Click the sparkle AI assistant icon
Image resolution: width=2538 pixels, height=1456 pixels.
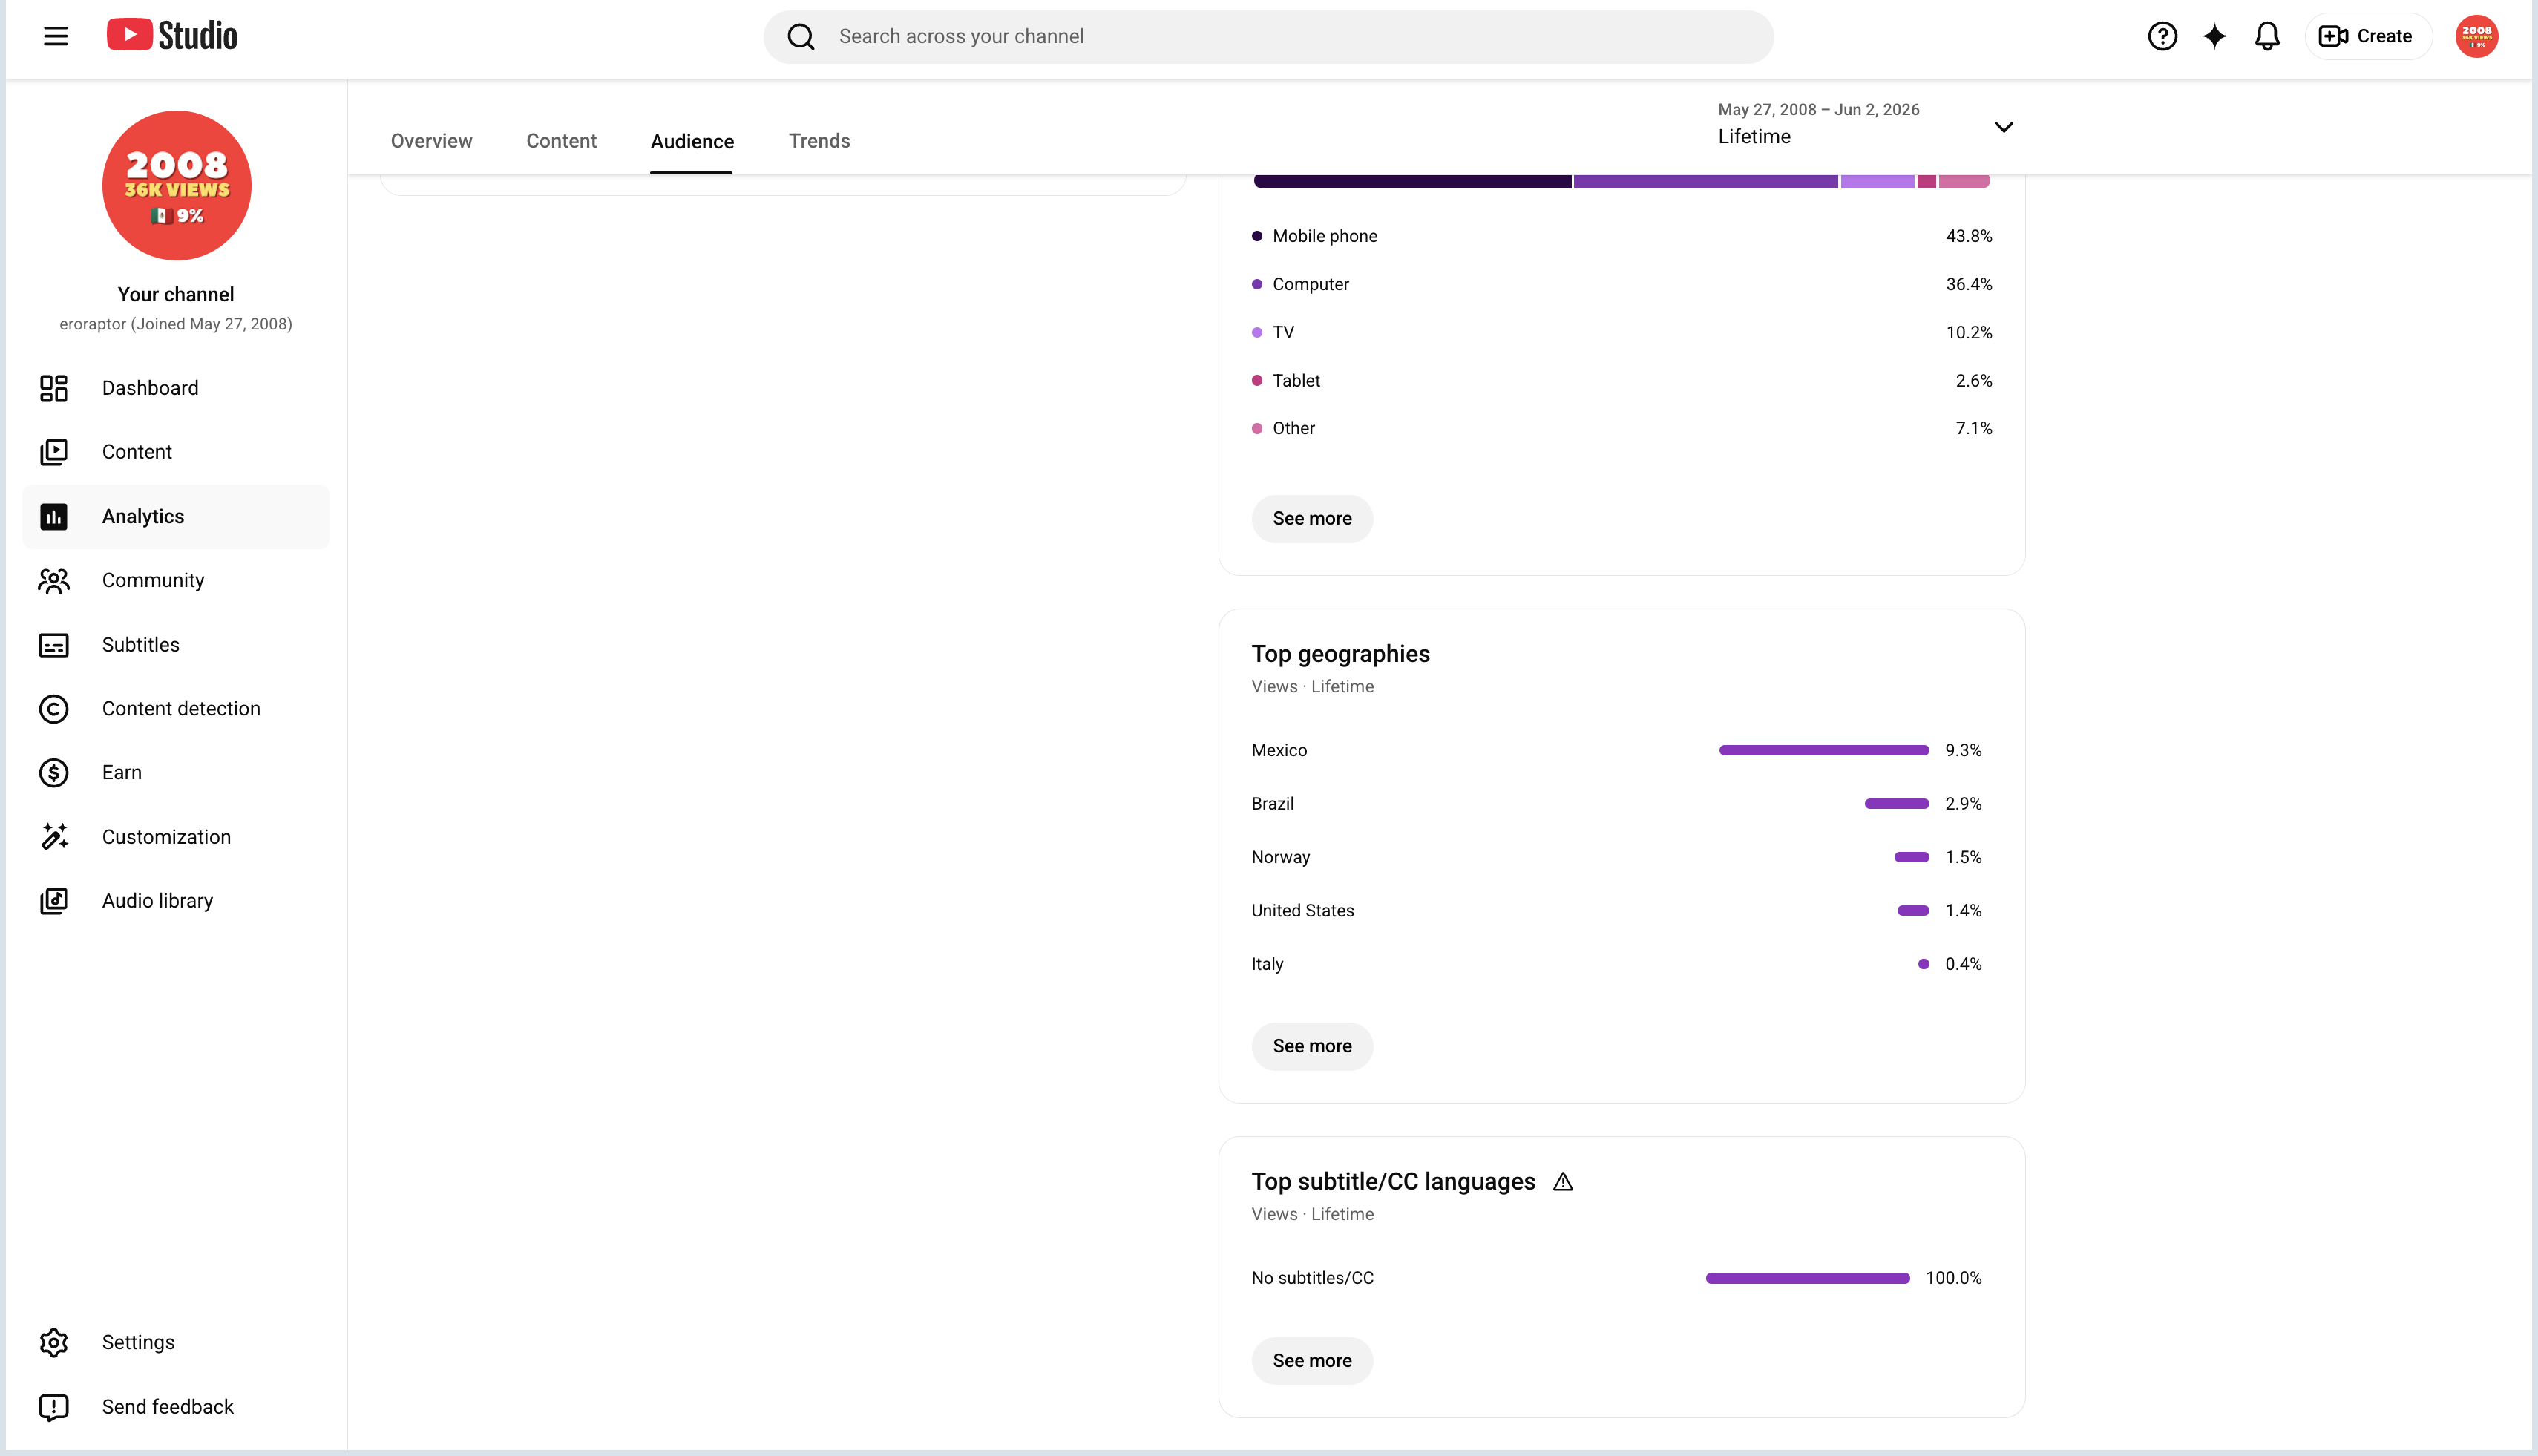tap(2215, 37)
